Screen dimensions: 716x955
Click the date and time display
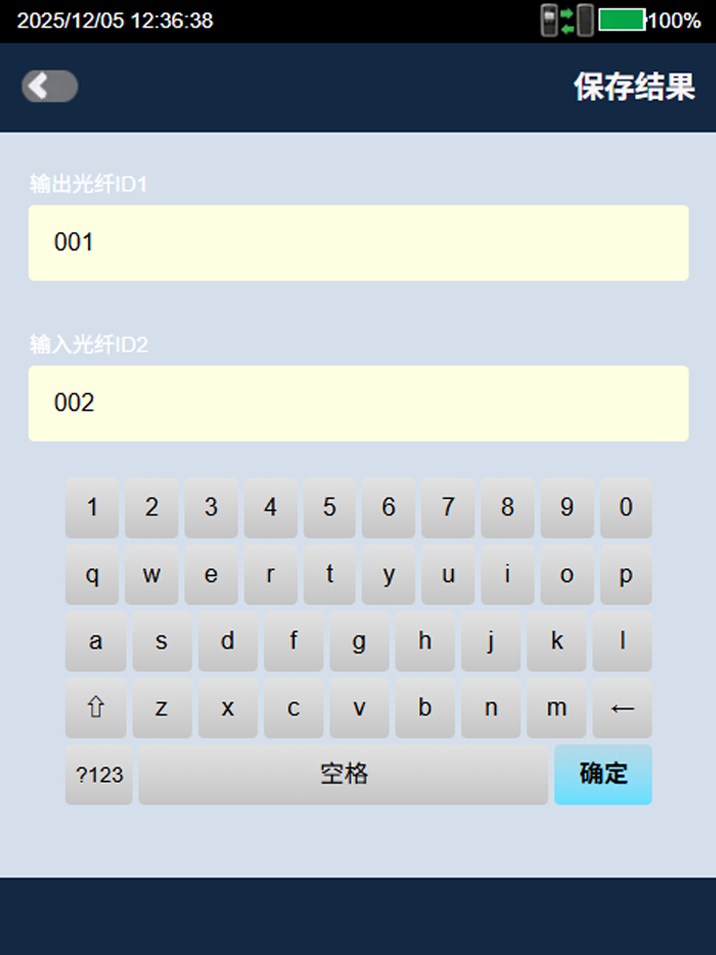[x=115, y=20]
